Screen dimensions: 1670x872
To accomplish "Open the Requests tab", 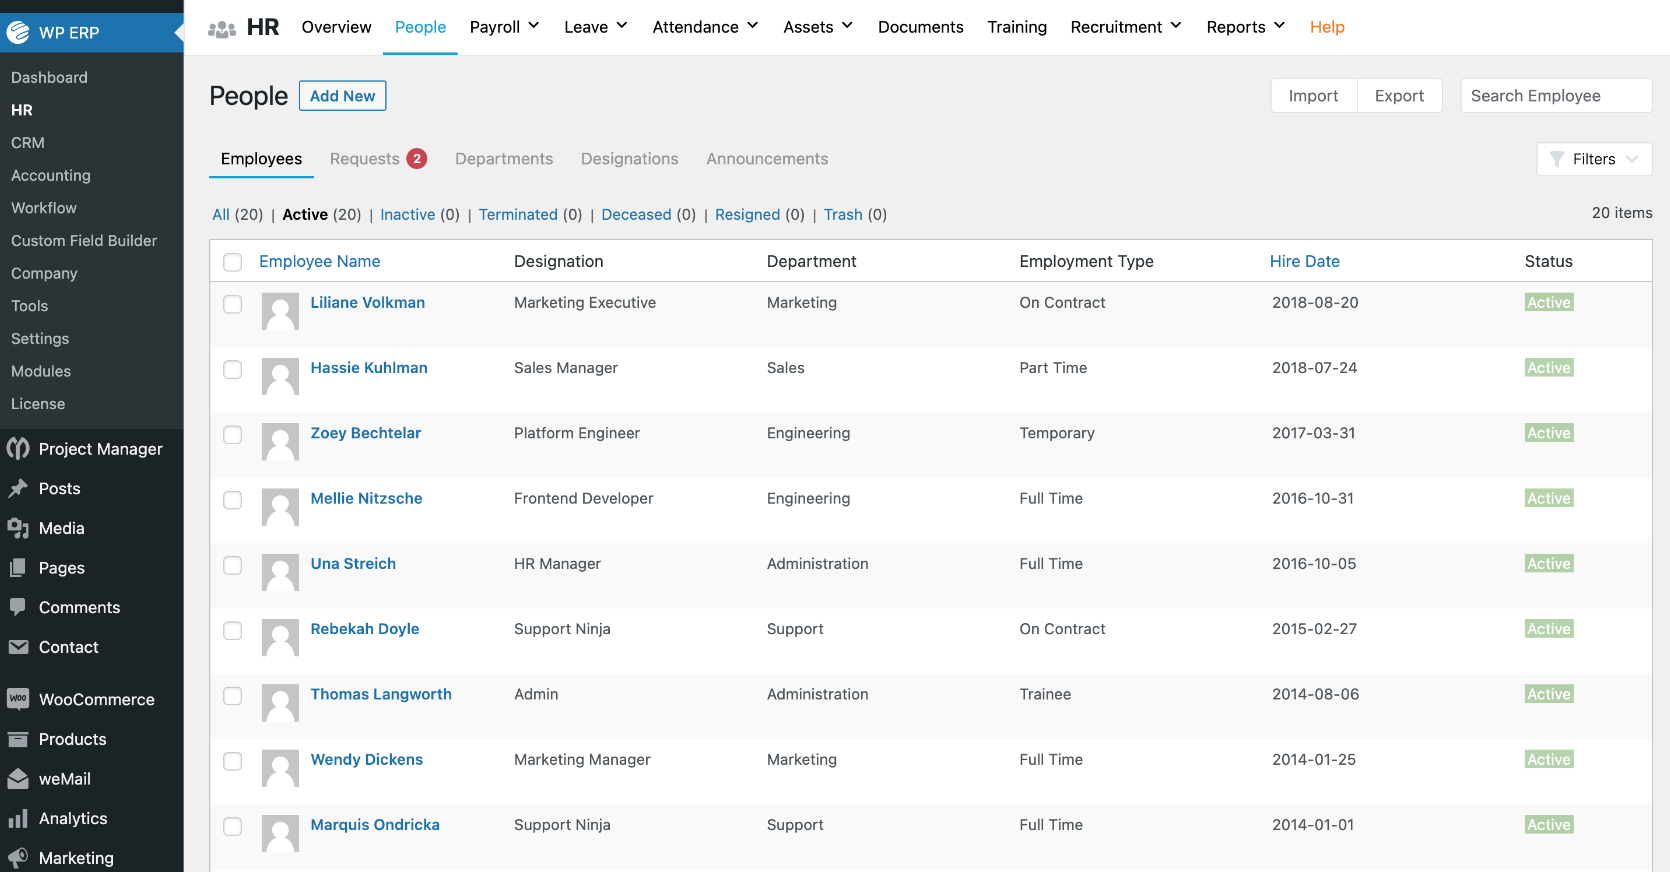I will [365, 159].
